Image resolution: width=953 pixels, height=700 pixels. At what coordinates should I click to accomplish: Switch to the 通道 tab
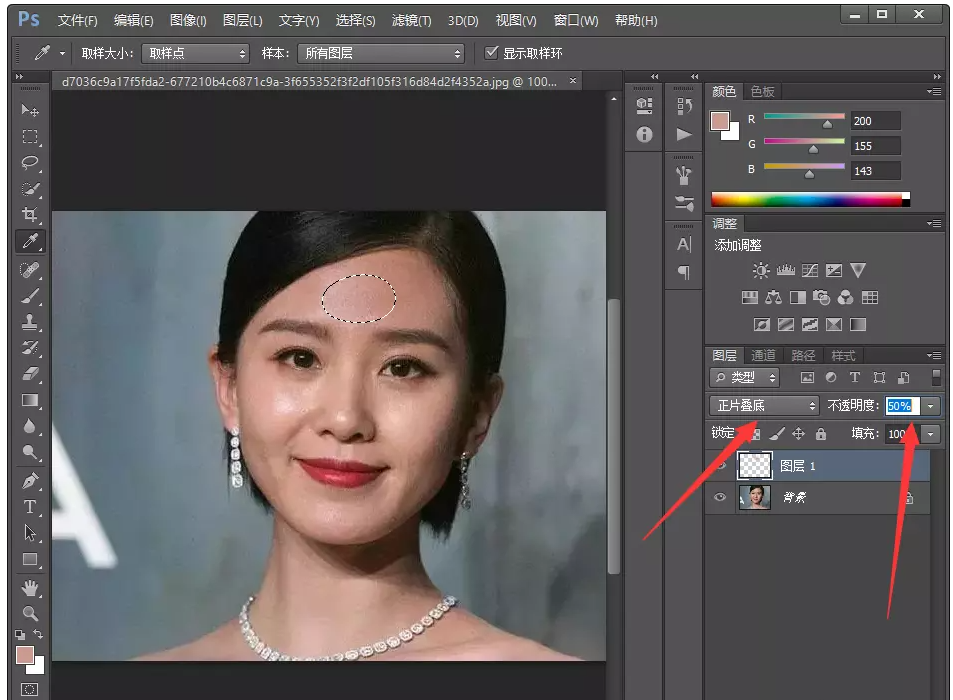pyautogui.click(x=763, y=355)
